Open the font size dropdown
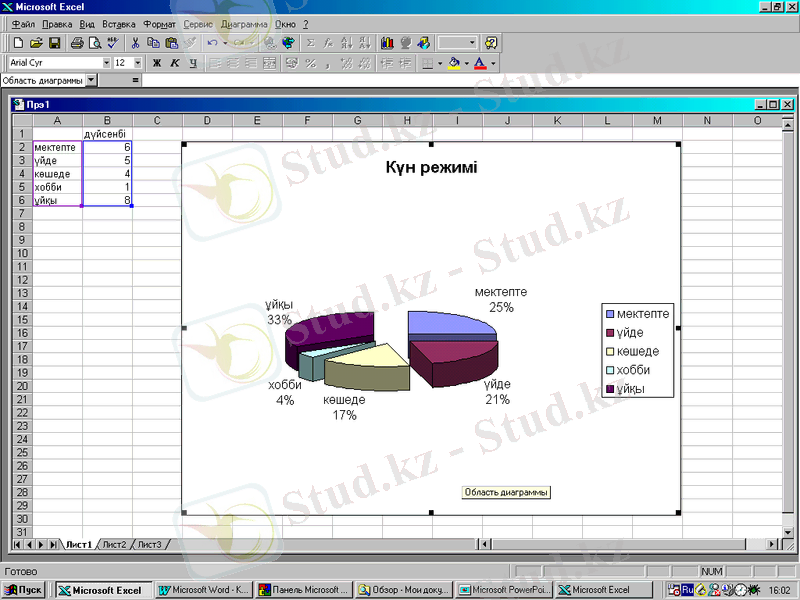This screenshot has width=800, height=600. tap(137, 63)
